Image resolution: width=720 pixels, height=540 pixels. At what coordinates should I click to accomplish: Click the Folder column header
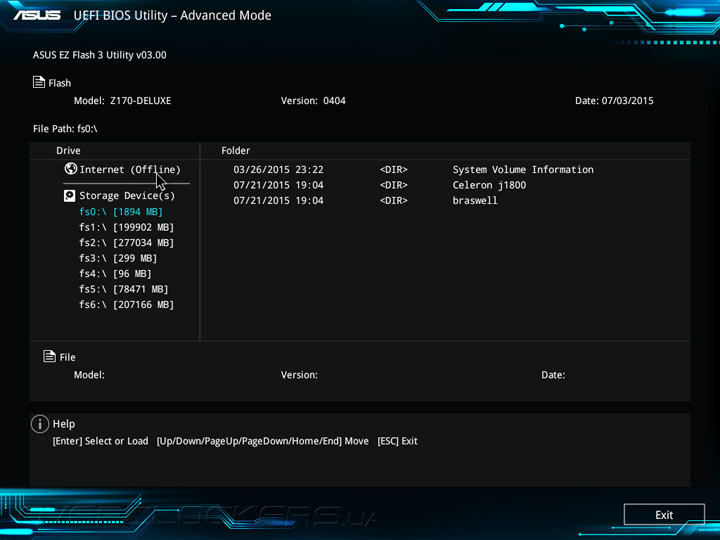point(236,151)
